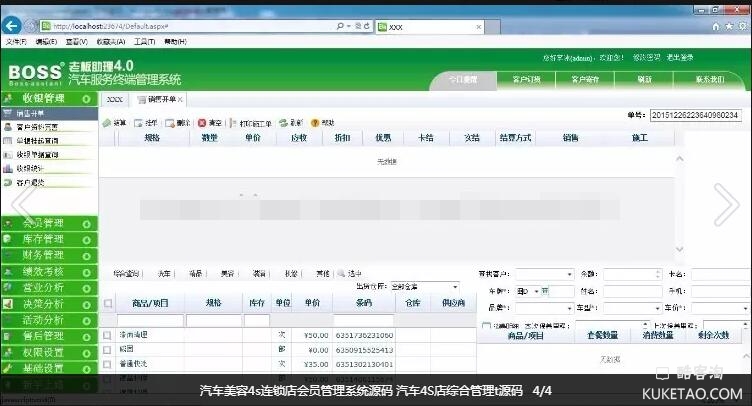Open the customer dropdown left of 余额
Screen dimensions: 752x406
click(x=569, y=274)
